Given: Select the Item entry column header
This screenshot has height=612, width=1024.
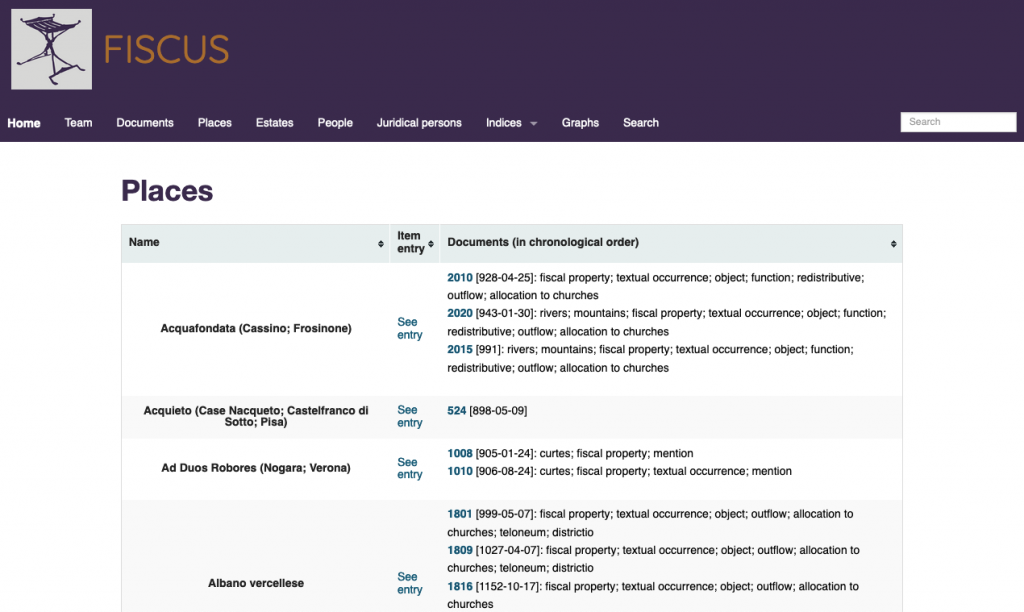Looking at the screenshot, I should click(x=415, y=243).
